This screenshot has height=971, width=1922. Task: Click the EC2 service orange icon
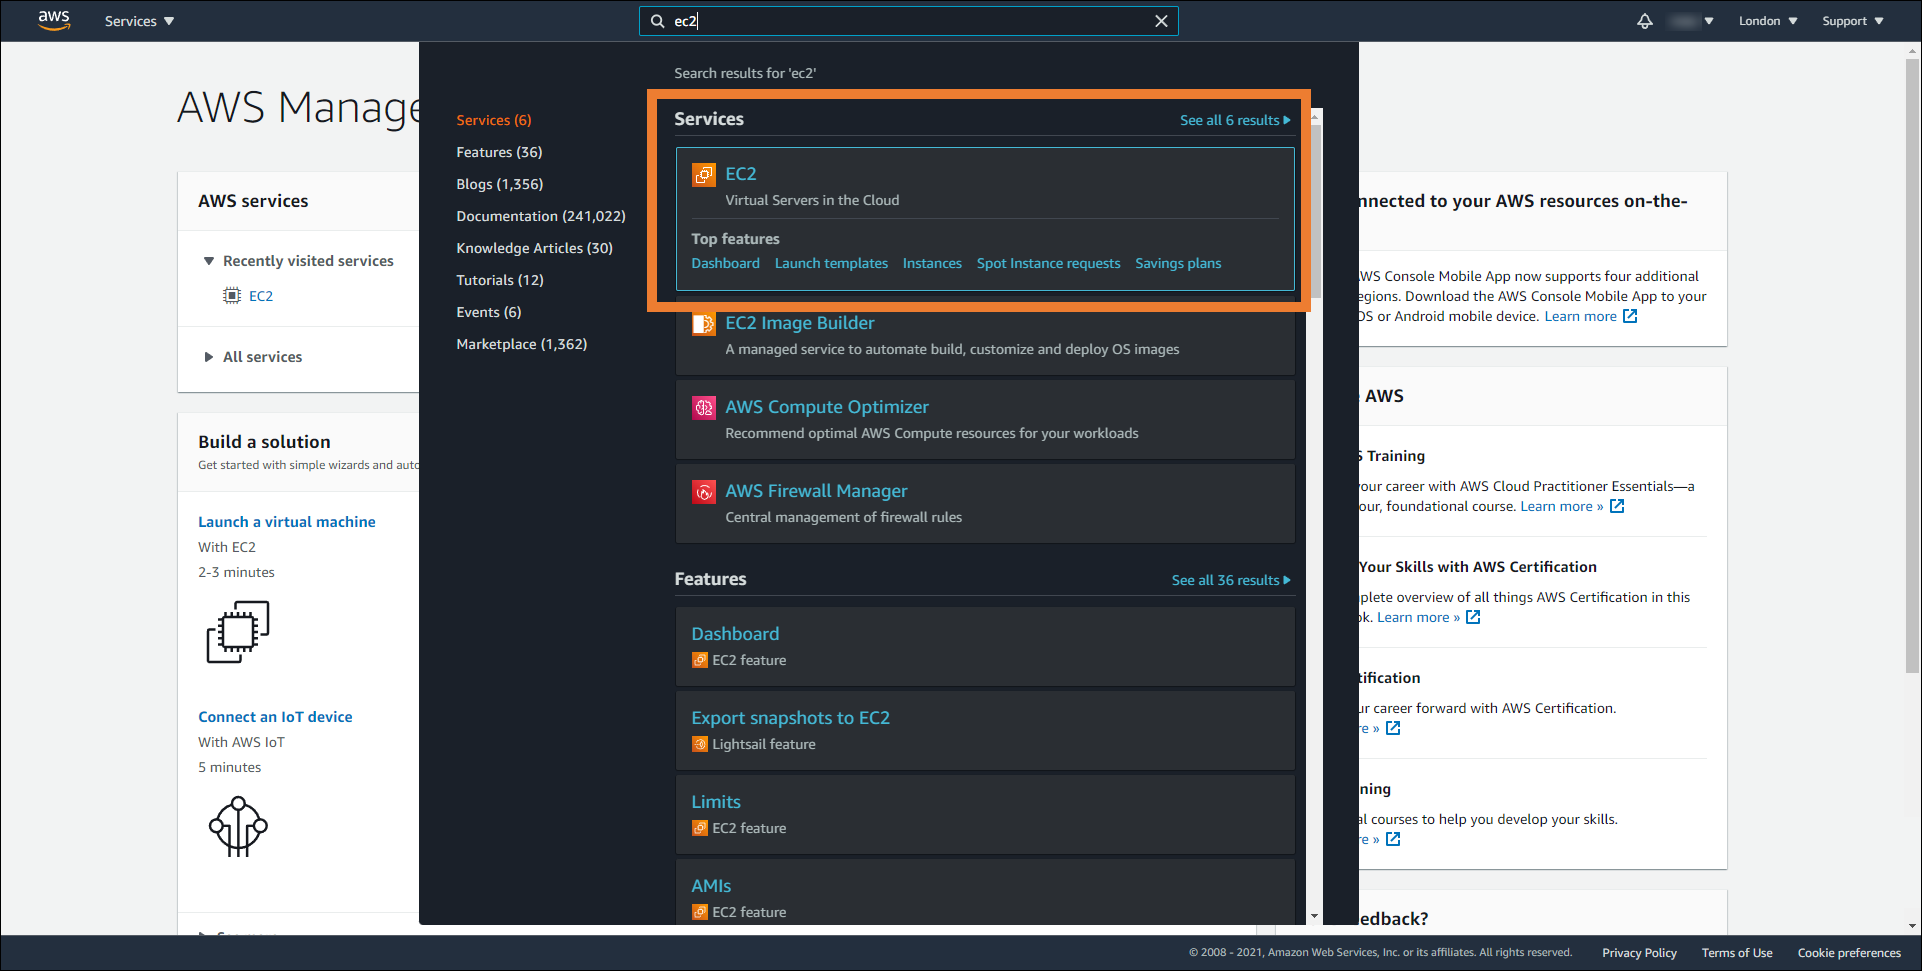tap(704, 175)
